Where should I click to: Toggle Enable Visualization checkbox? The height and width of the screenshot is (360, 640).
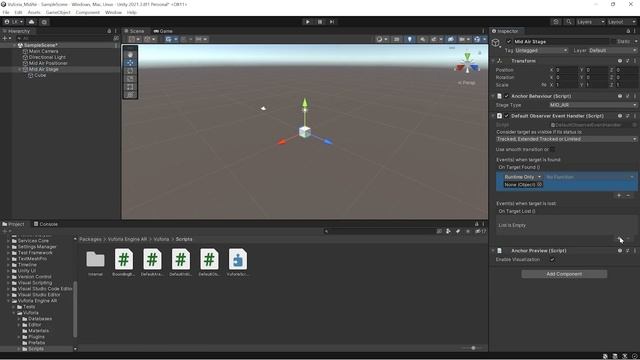tap(552, 260)
